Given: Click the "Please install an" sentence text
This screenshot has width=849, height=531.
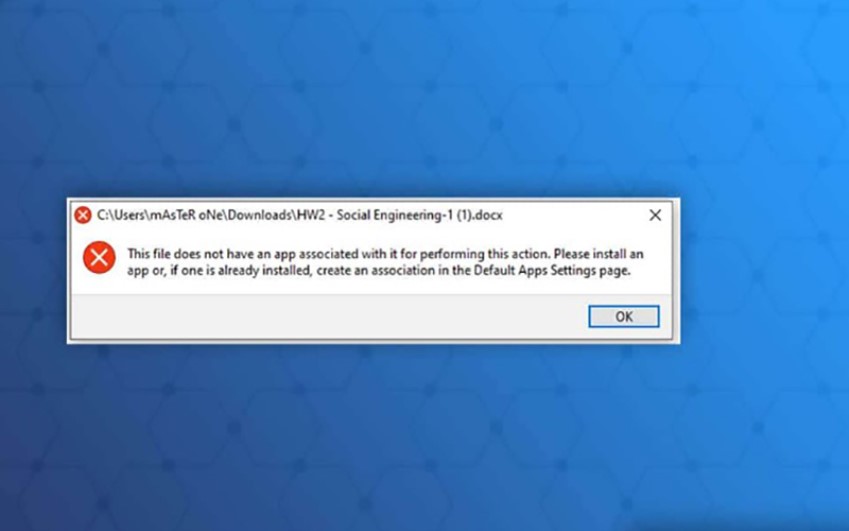Looking at the screenshot, I should 598,254.
